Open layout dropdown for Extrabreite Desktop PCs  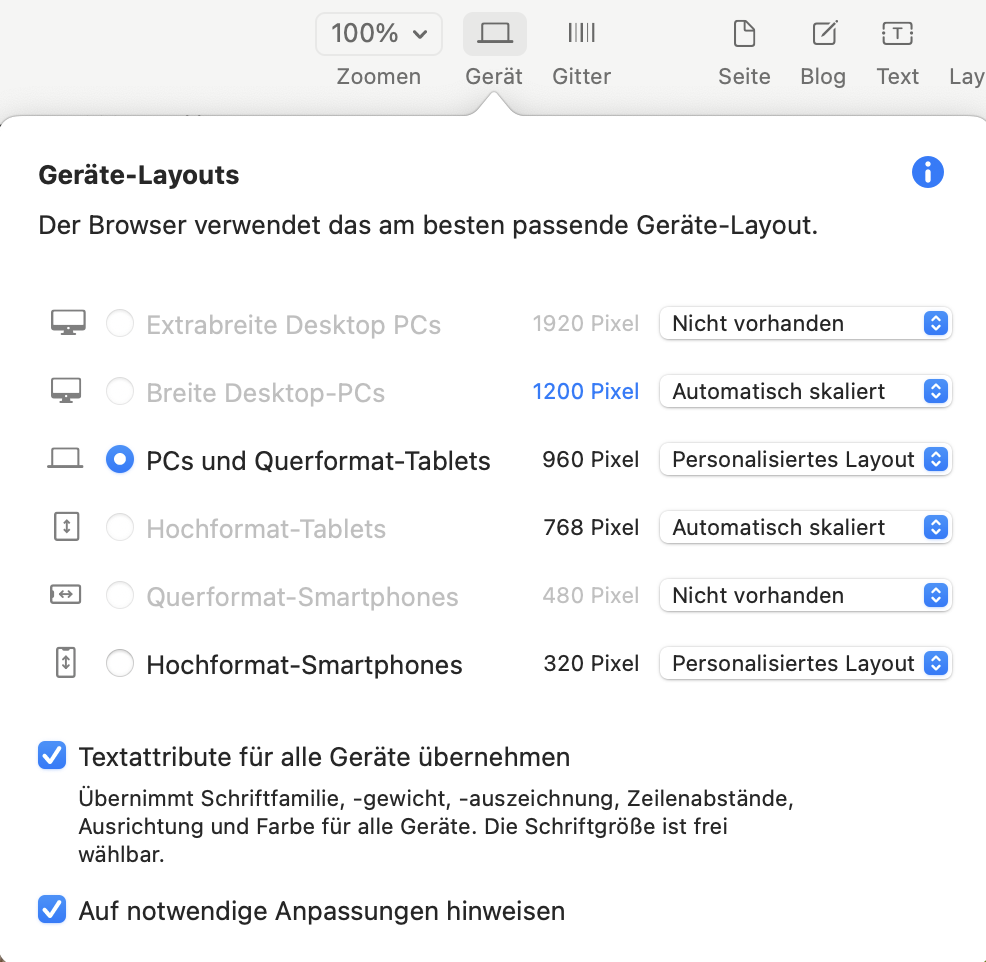coord(805,323)
